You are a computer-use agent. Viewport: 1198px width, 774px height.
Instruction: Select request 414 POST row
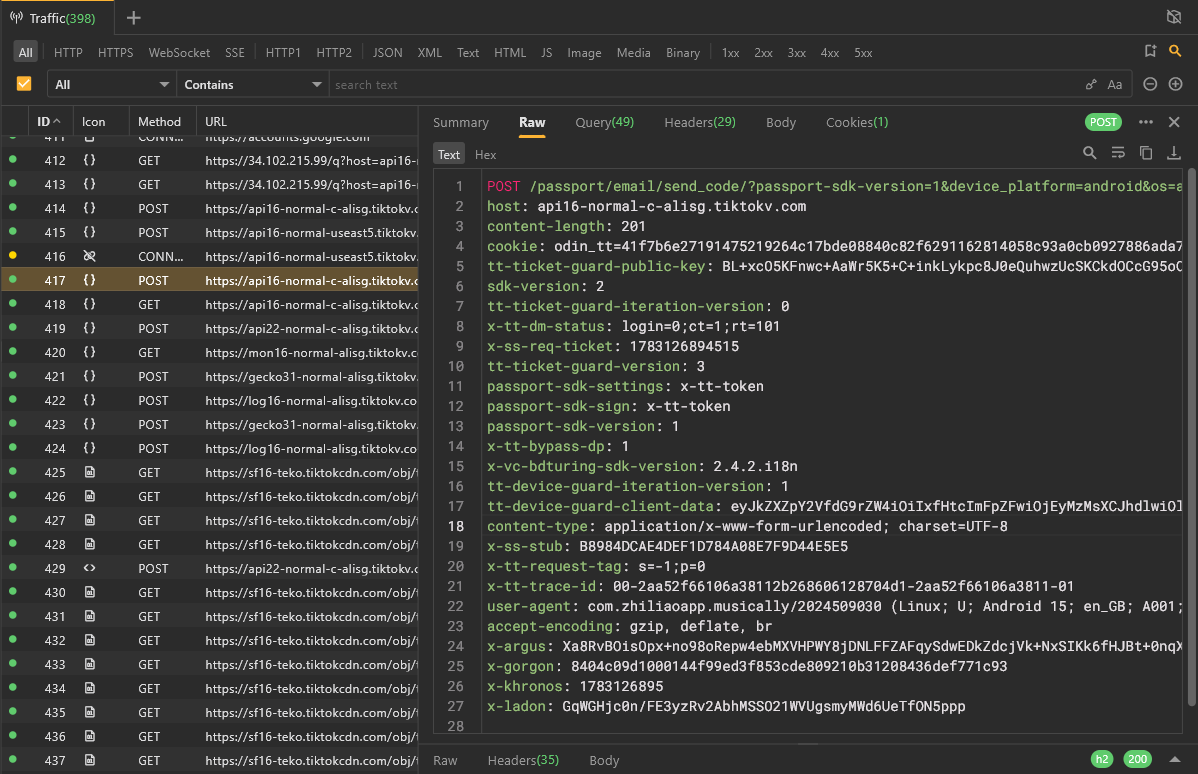pyautogui.click(x=209, y=209)
